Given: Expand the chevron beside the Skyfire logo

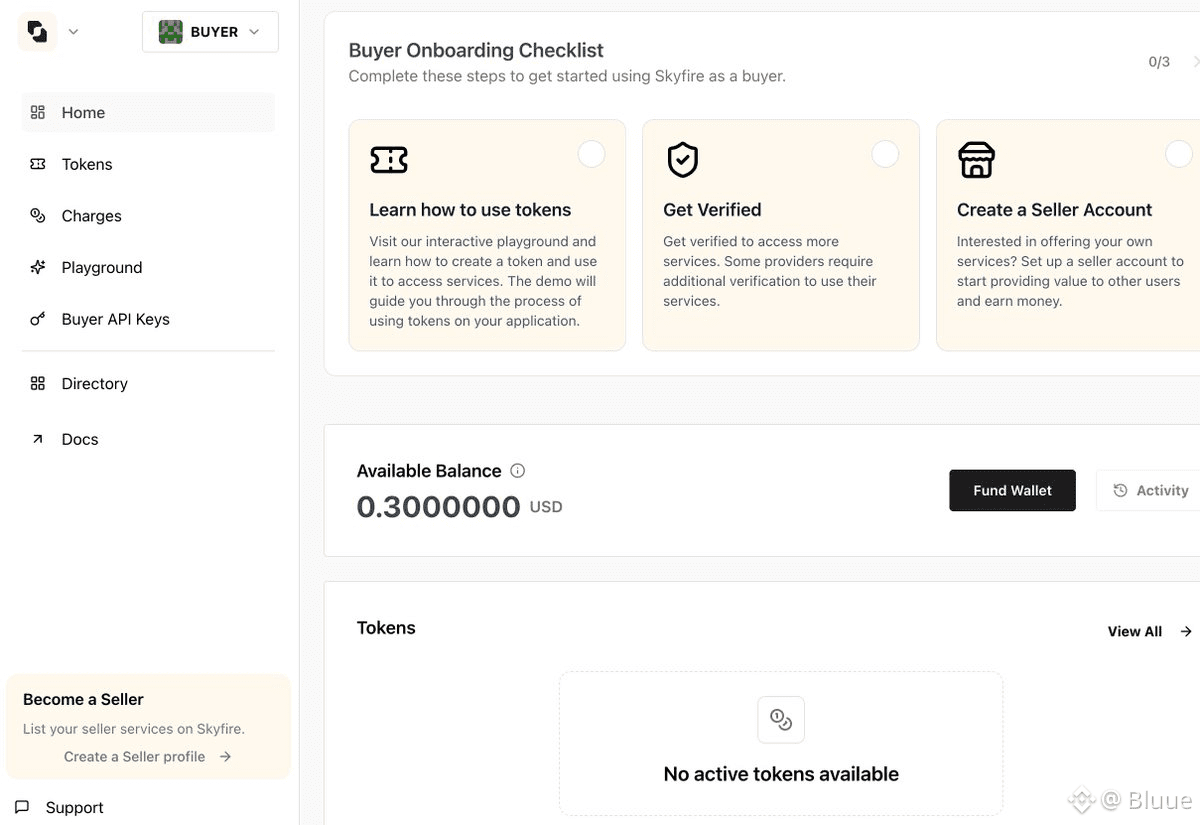Looking at the screenshot, I should pyautogui.click(x=73, y=32).
